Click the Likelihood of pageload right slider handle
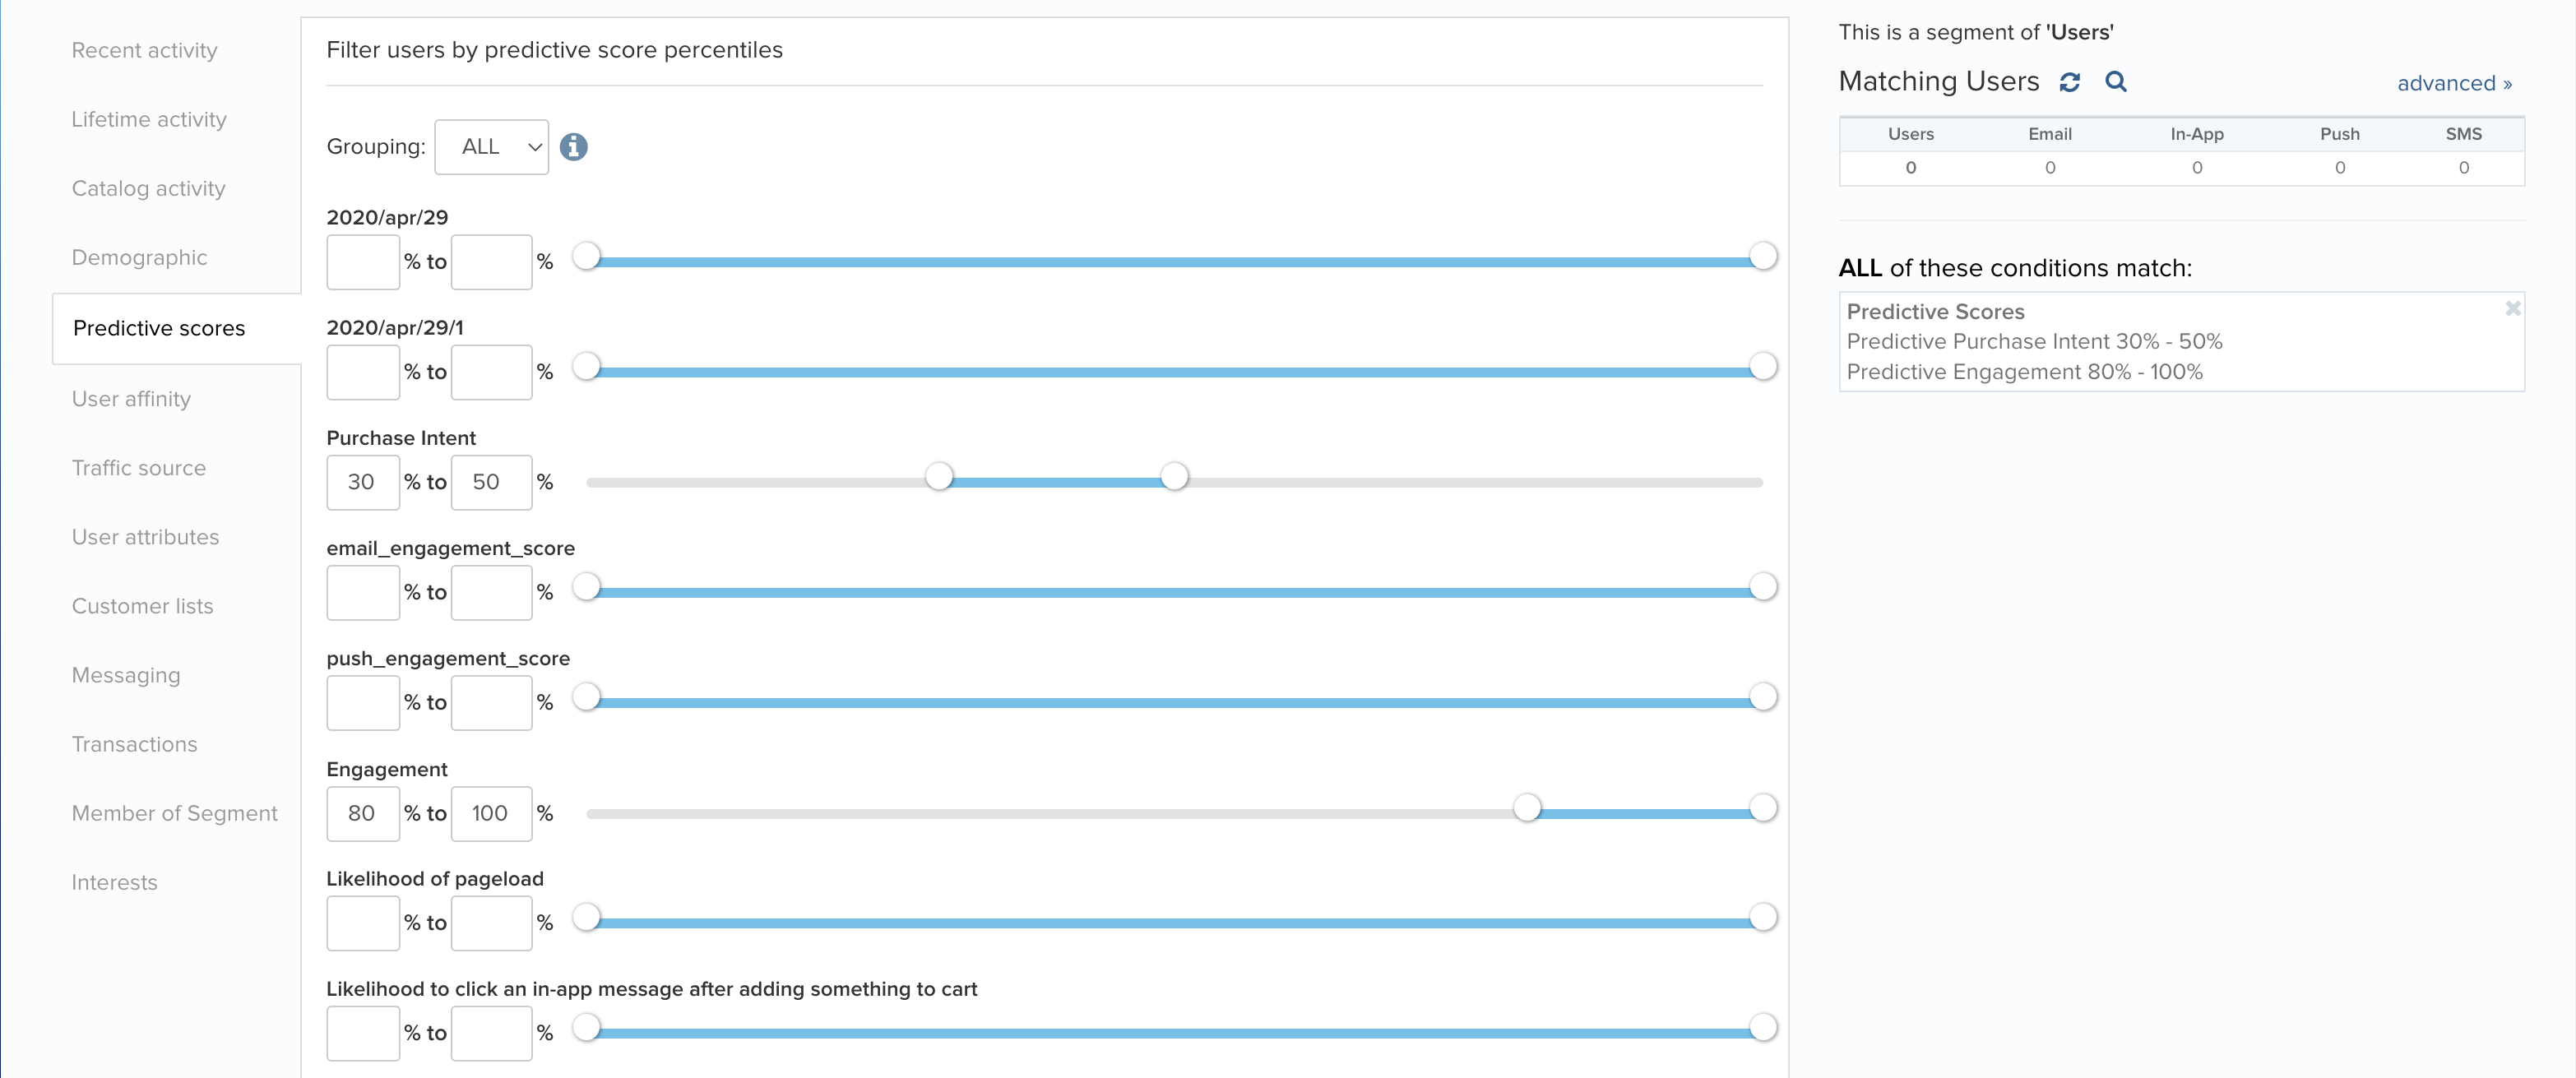This screenshot has width=2576, height=1078. [1762, 918]
